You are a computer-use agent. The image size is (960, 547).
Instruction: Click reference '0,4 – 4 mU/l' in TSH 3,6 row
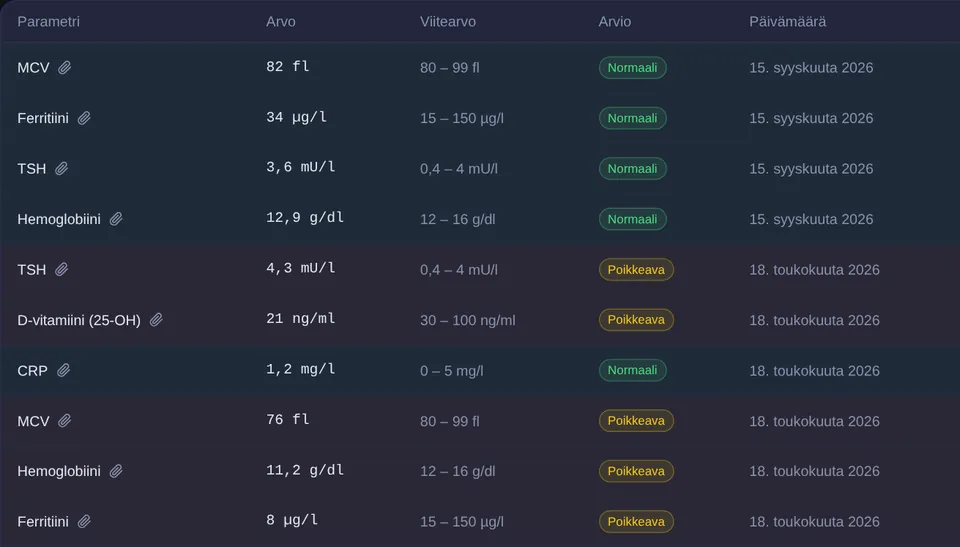[459, 168]
